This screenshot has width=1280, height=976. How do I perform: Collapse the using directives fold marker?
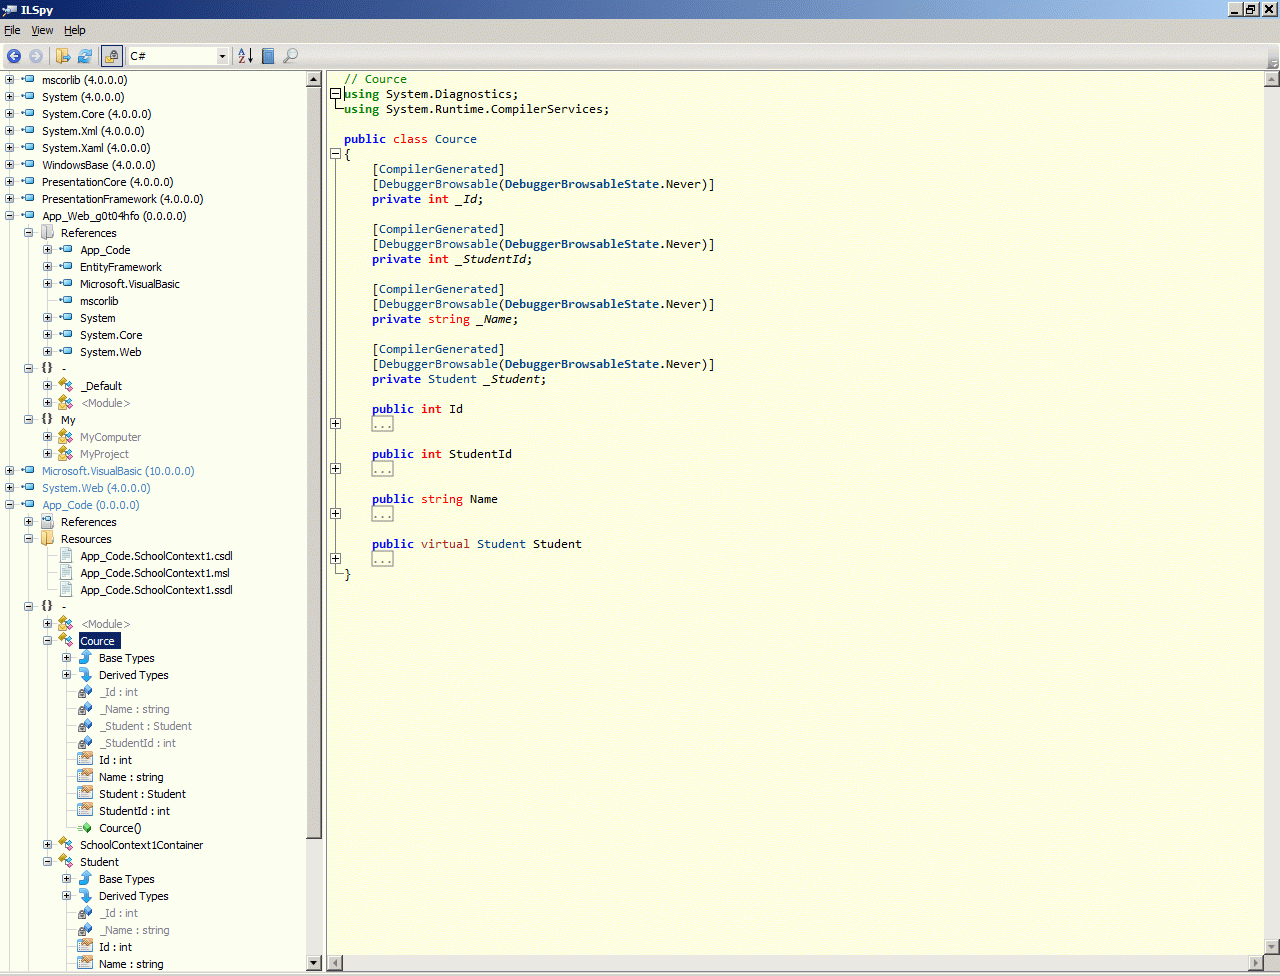335,94
